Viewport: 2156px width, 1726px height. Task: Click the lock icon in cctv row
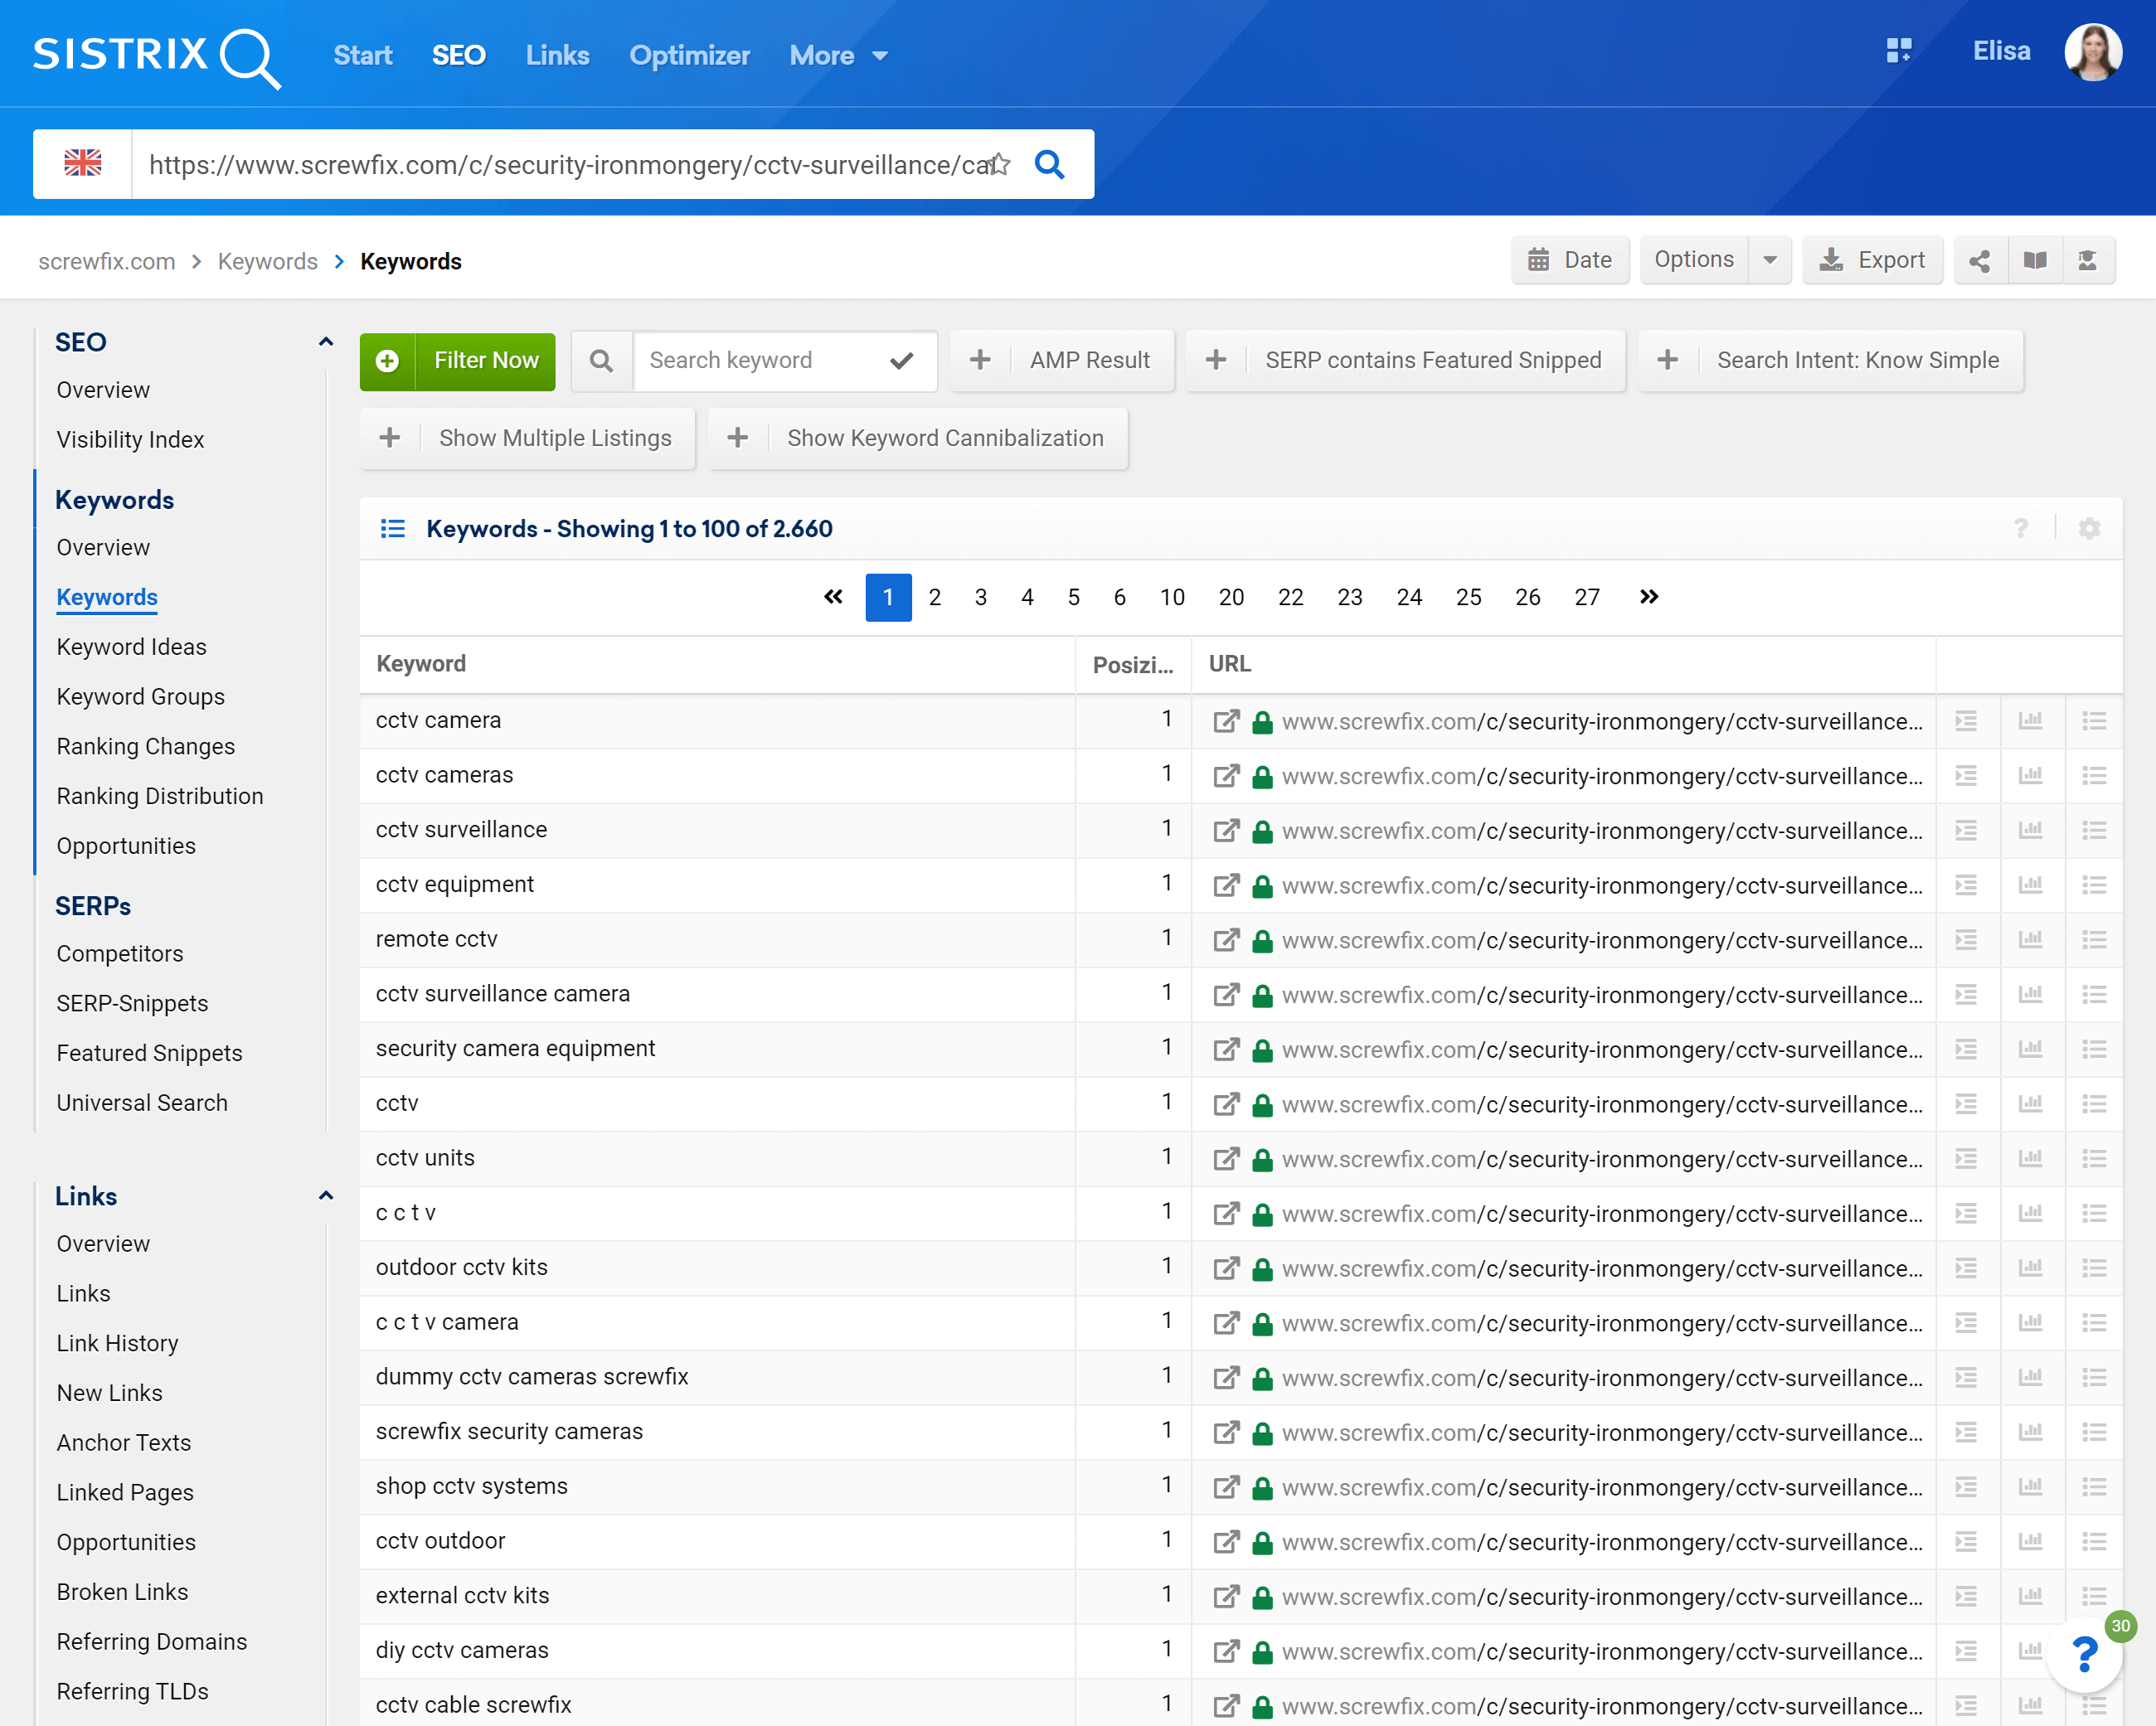click(x=1263, y=1104)
